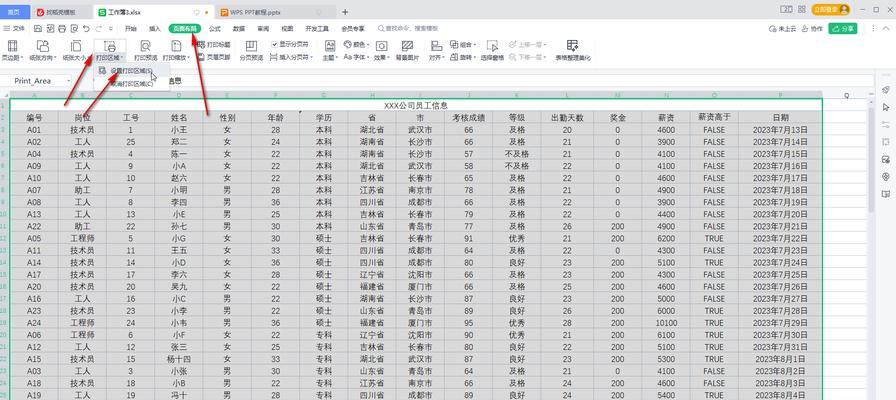Open 分页预览 page break preview
This screenshot has height=400, width=896.
(x=251, y=50)
